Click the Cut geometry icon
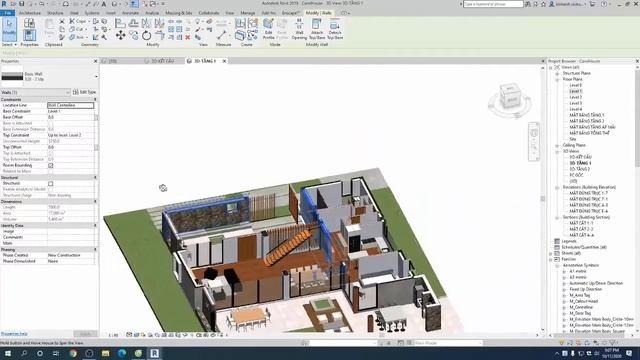 coord(72,29)
